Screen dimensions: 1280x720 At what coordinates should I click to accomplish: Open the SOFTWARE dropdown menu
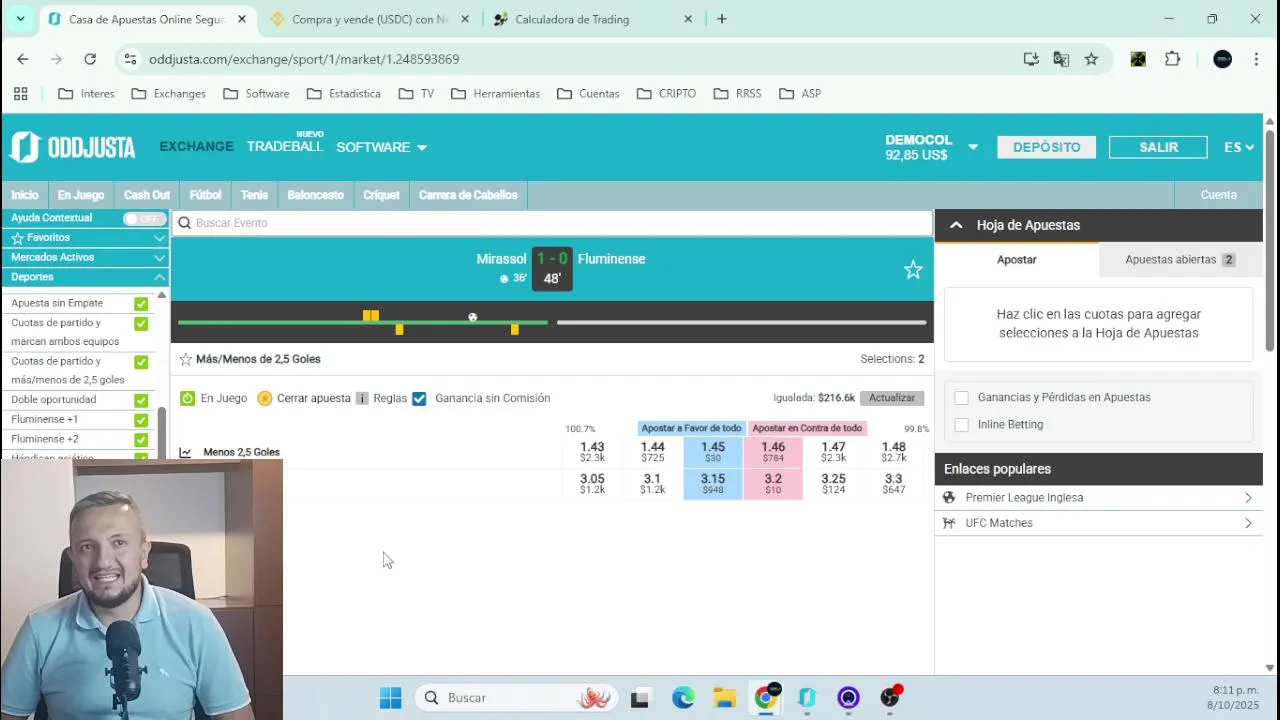click(381, 147)
